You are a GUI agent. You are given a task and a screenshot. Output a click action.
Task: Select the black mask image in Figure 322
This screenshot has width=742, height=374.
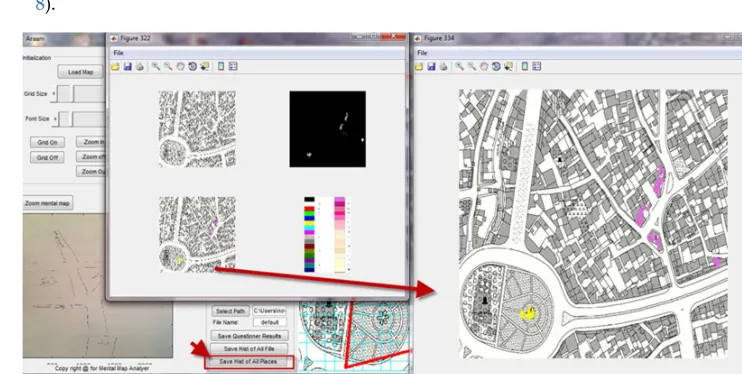[x=327, y=129]
